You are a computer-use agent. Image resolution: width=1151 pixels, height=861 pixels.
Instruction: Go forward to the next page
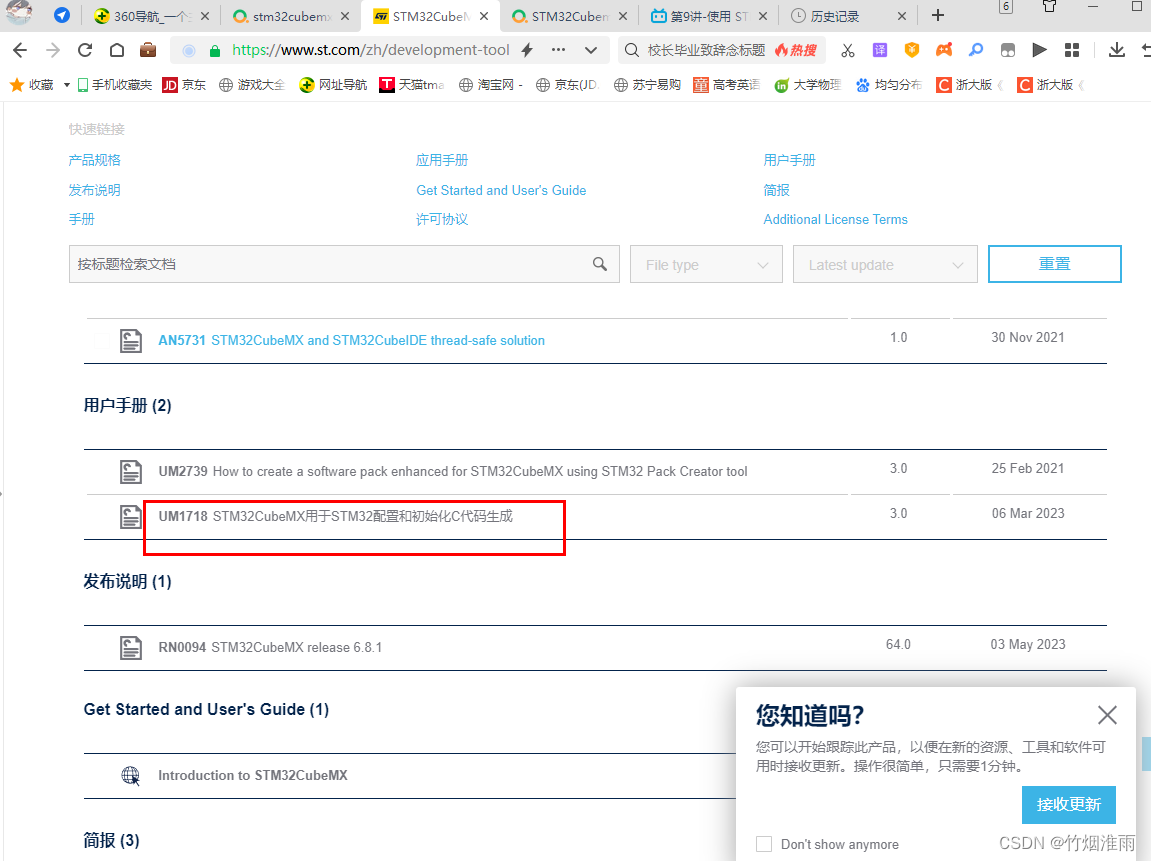[53, 50]
